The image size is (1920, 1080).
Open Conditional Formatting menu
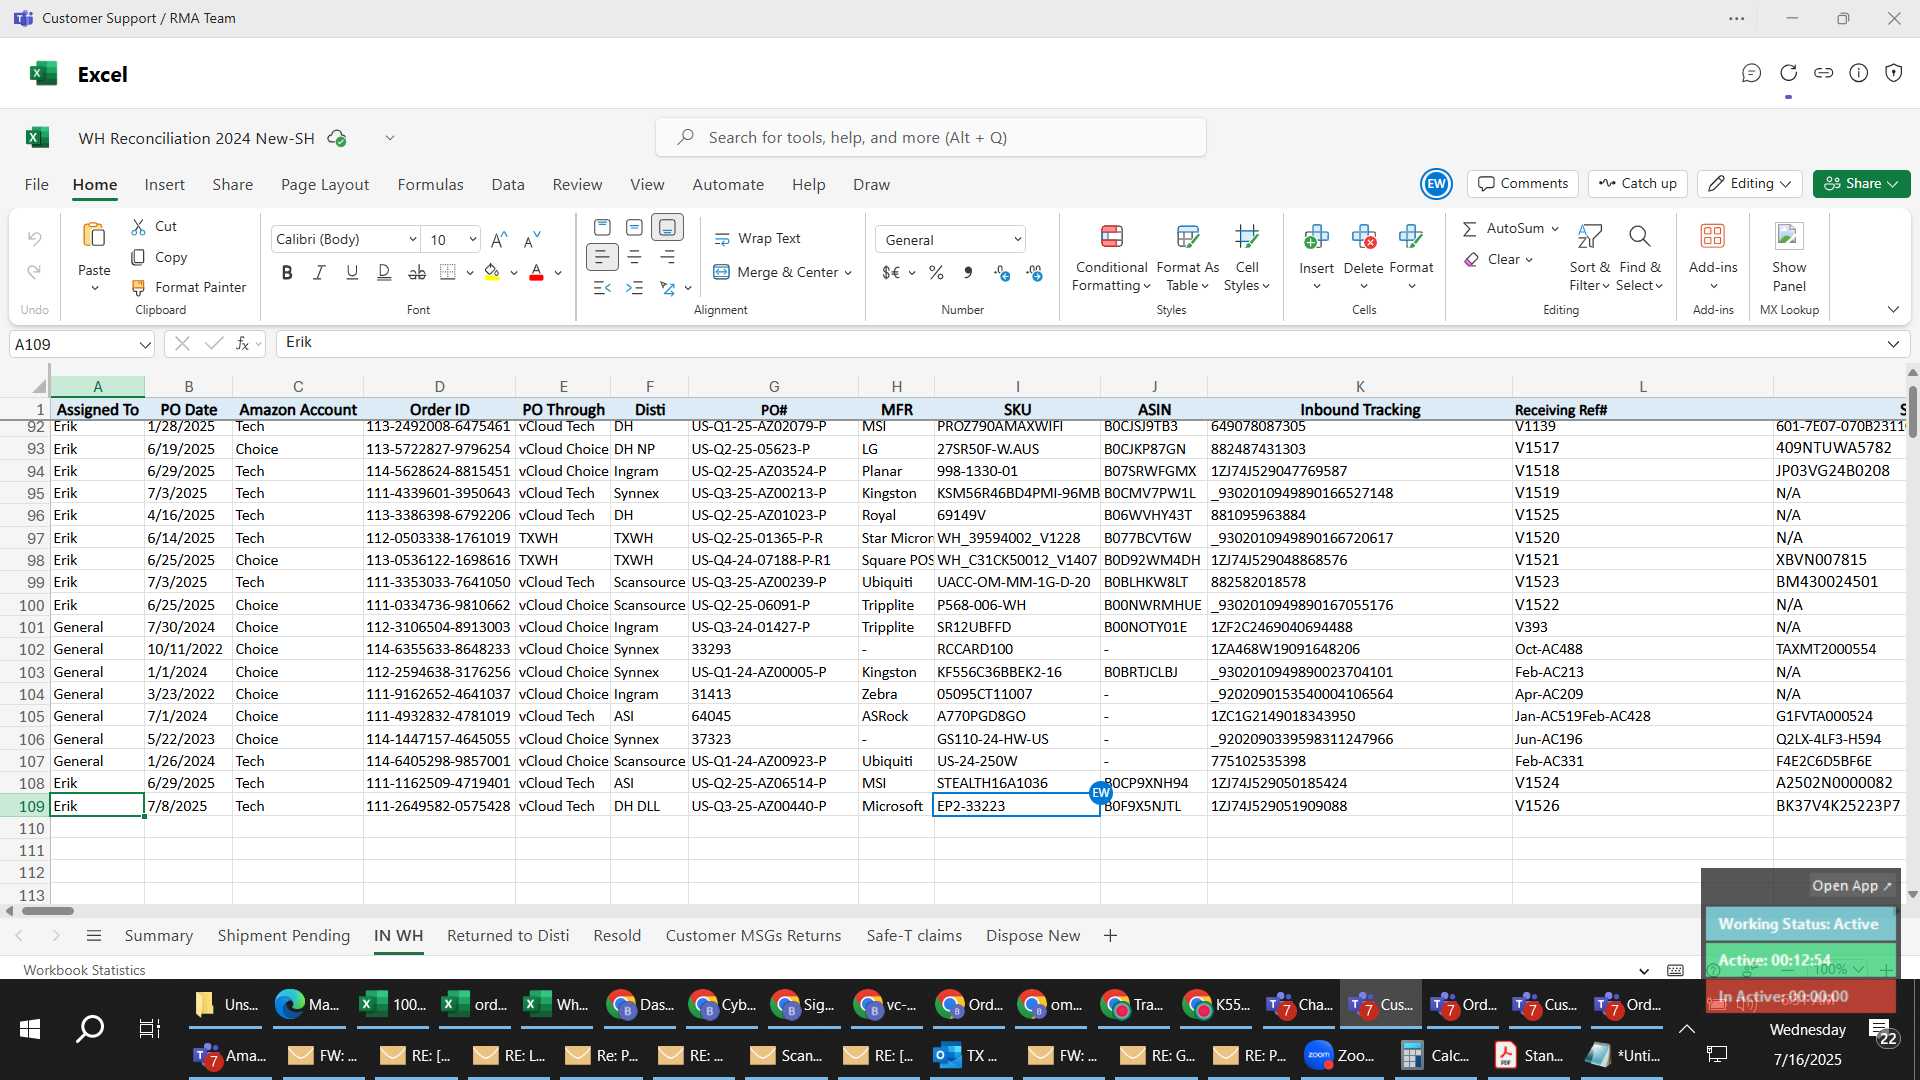(x=1111, y=258)
